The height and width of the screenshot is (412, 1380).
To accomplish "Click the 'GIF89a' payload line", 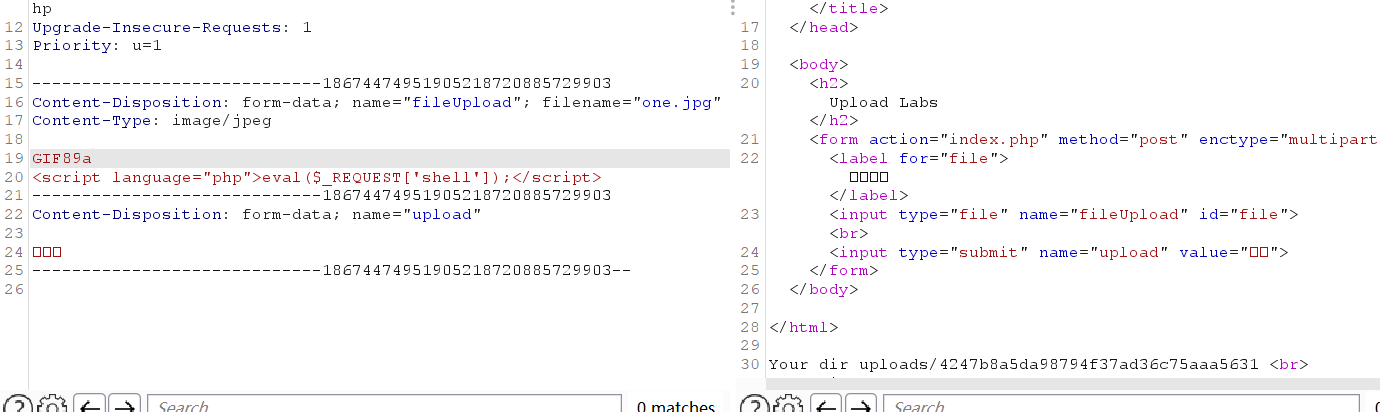I will click(x=62, y=159).
